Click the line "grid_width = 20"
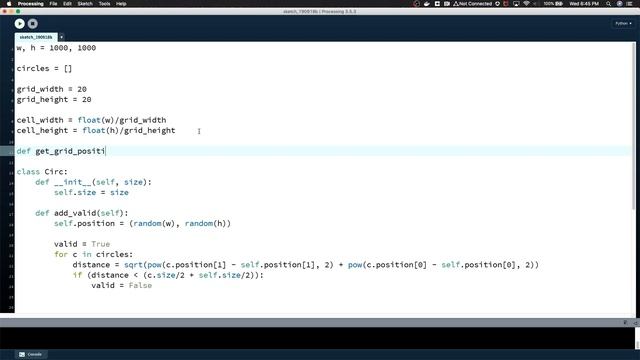The height and width of the screenshot is (360, 640). tap(51, 89)
